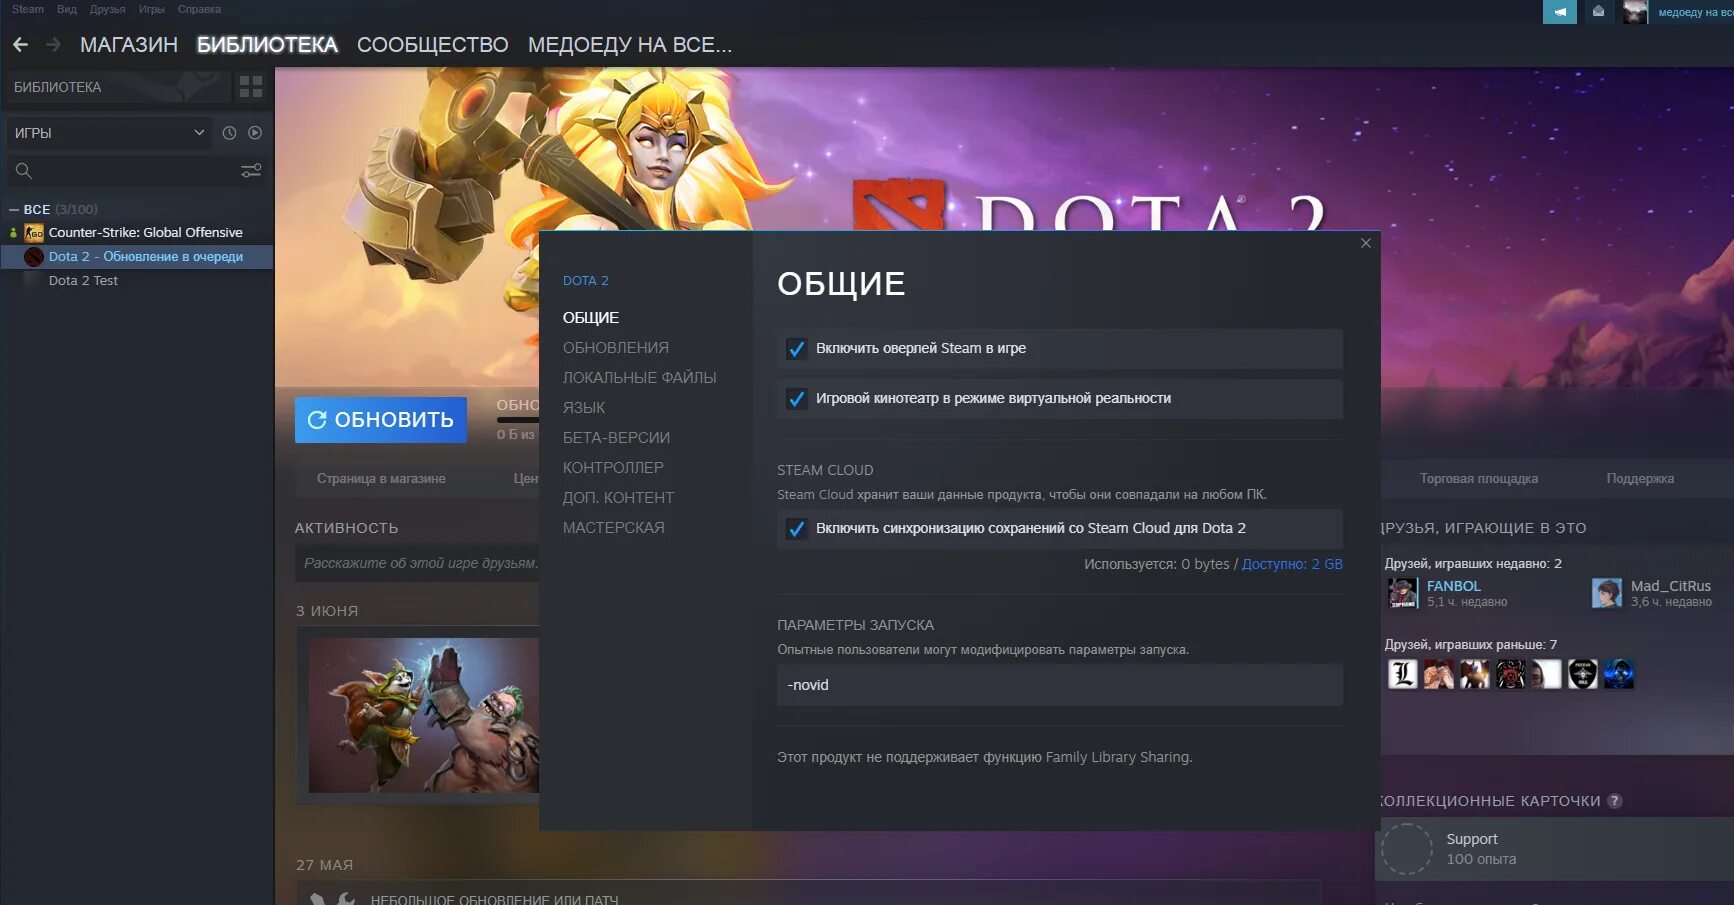Click the update download progress bar
Screen dimensions: 1734x905
pos(518,420)
